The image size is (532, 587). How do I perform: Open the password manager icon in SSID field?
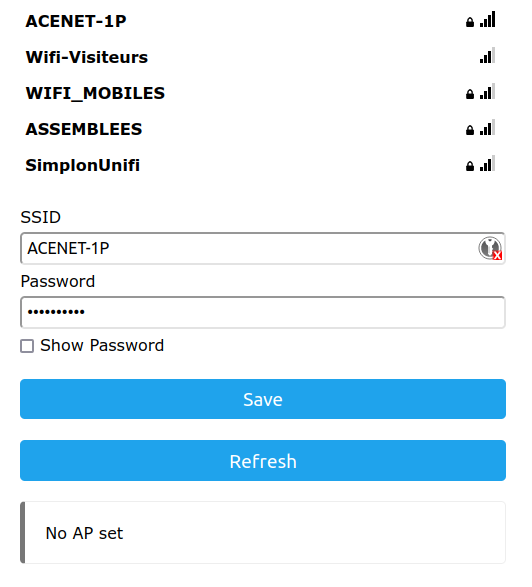(490, 248)
